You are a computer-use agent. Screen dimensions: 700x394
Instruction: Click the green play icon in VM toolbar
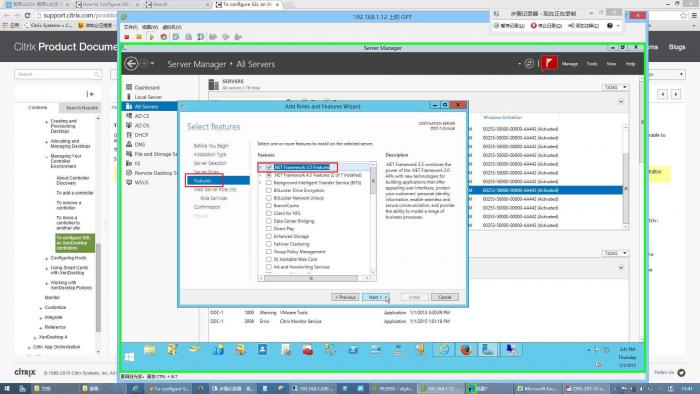pos(151,37)
